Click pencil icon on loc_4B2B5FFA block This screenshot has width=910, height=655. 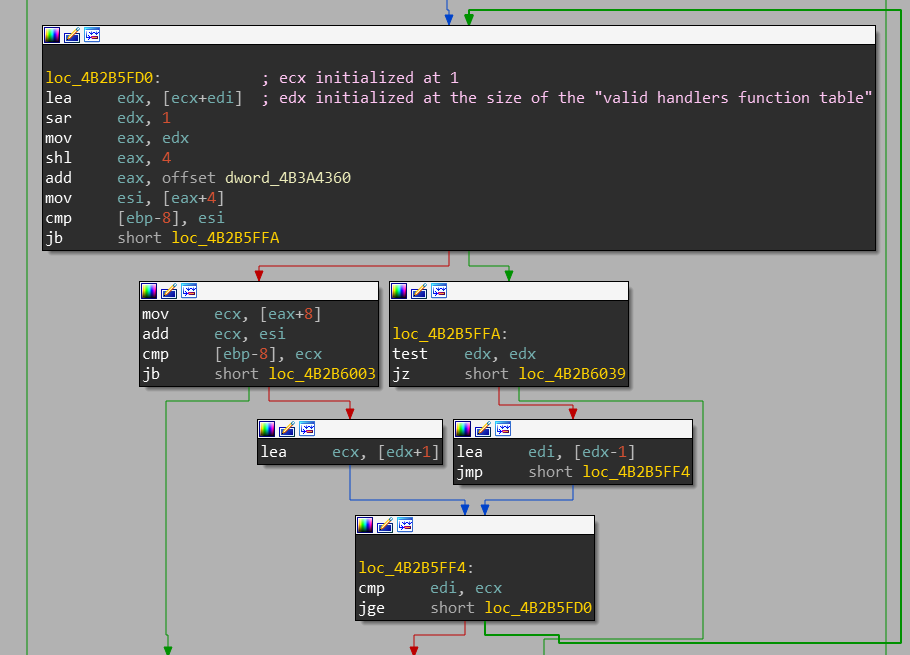(x=419, y=291)
